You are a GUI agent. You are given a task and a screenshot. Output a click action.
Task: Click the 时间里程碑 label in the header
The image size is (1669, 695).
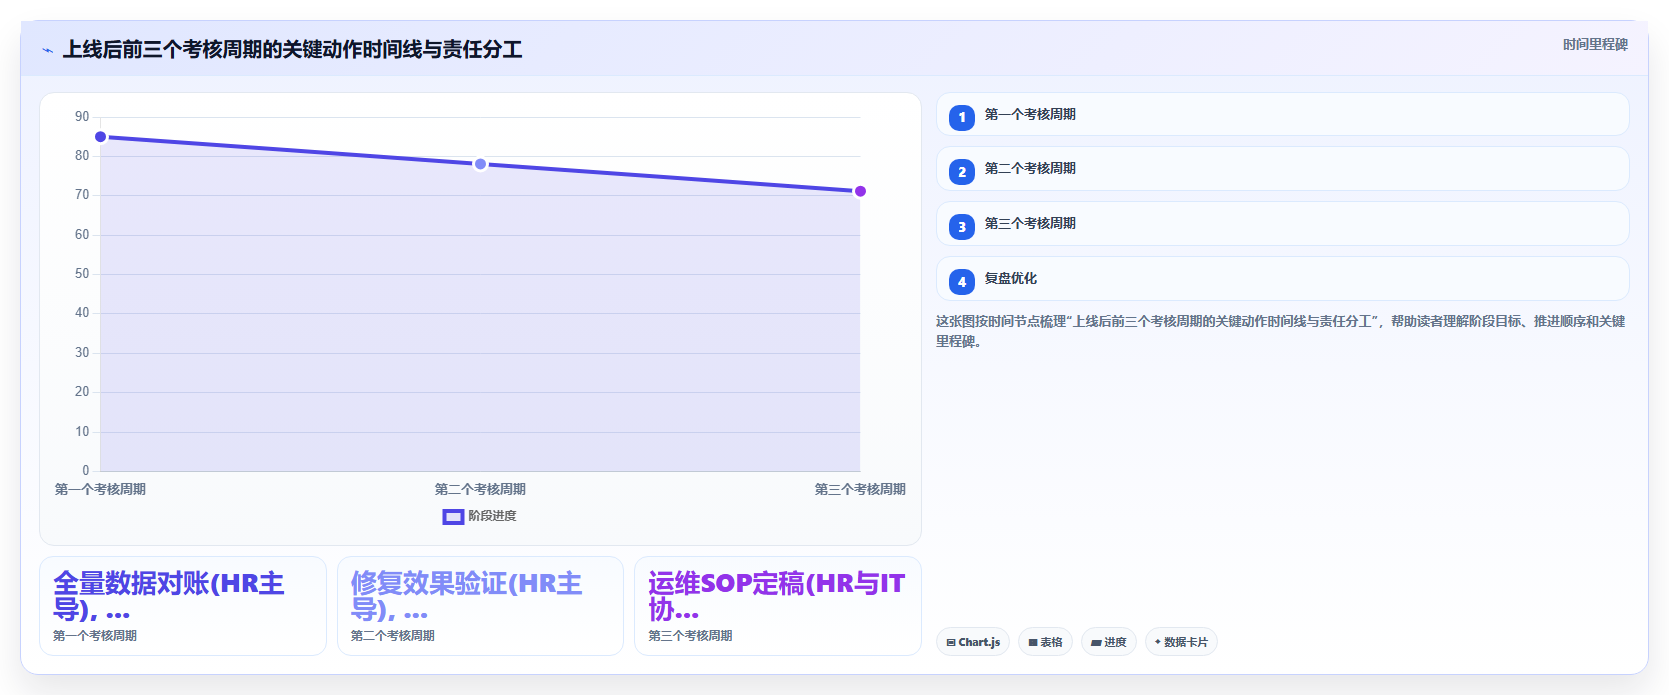tap(1595, 45)
